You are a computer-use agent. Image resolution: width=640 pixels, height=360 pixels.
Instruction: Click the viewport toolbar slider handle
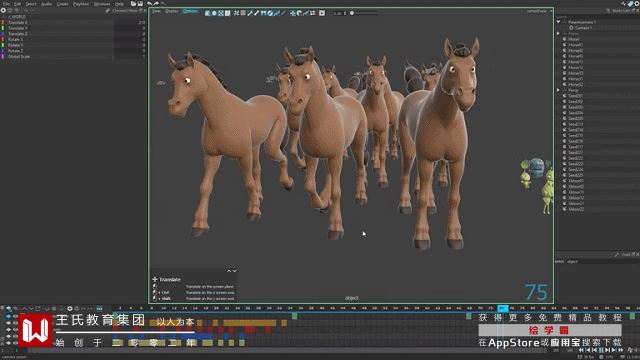point(352,13)
